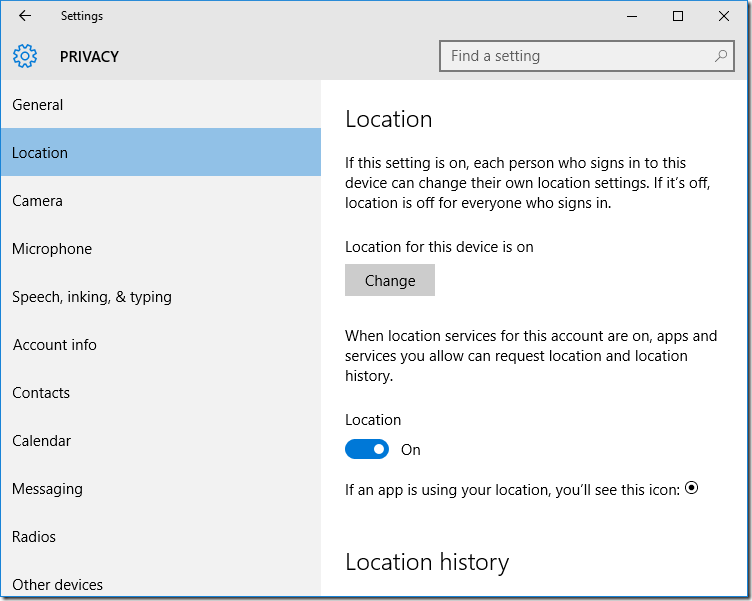Click the search magnifier icon

pyautogui.click(x=720, y=56)
